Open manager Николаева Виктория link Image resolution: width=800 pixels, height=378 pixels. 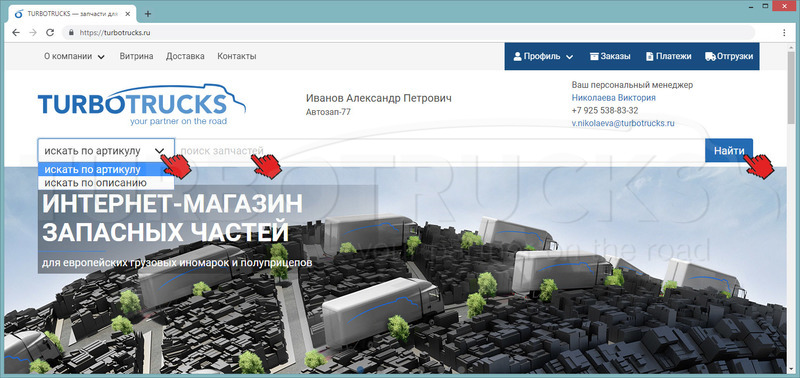pyautogui.click(x=613, y=97)
